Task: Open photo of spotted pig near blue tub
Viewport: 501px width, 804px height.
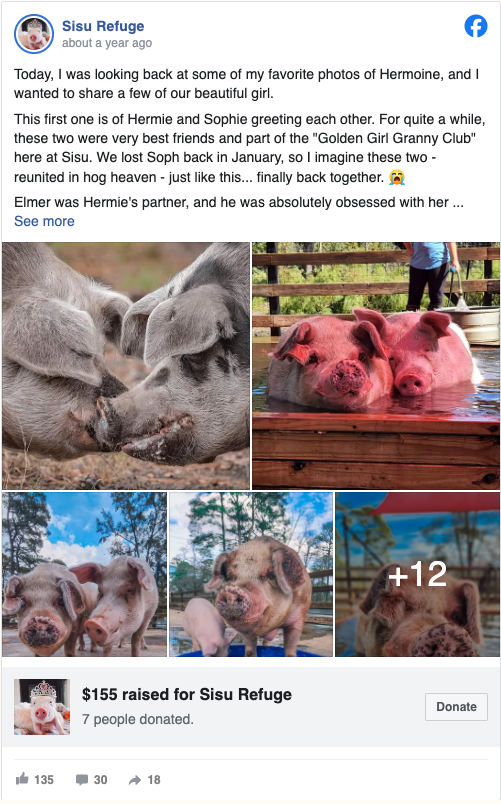Action: [x=251, y=574]
